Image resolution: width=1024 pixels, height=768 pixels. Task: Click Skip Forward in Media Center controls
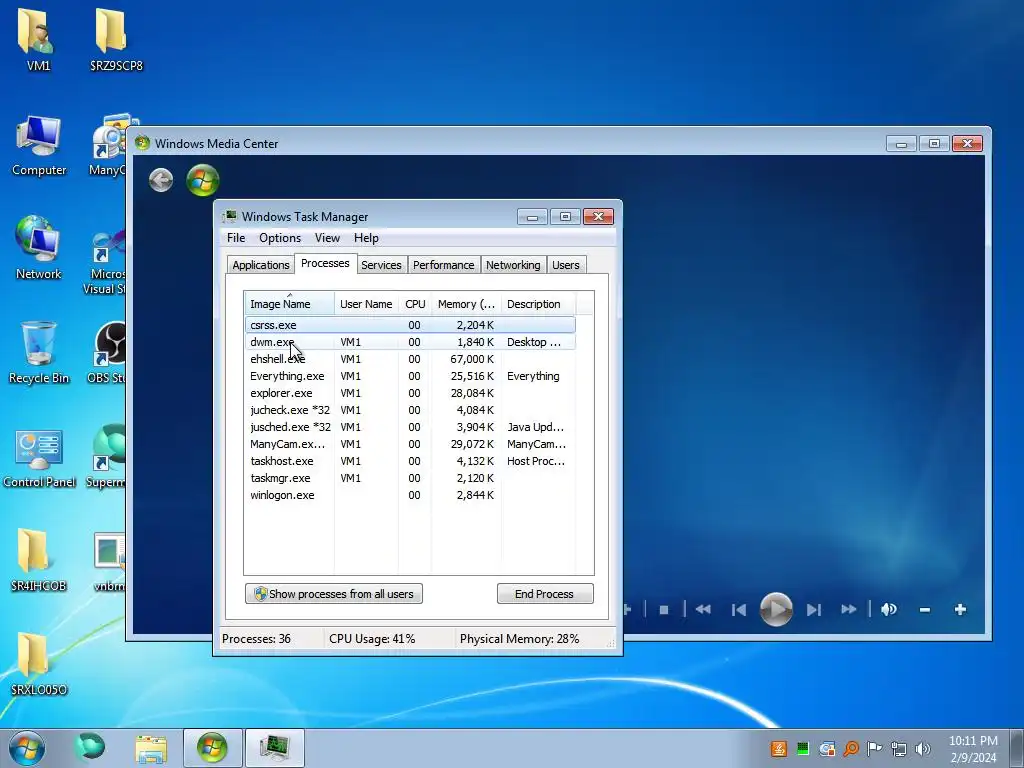coord(814,610)
